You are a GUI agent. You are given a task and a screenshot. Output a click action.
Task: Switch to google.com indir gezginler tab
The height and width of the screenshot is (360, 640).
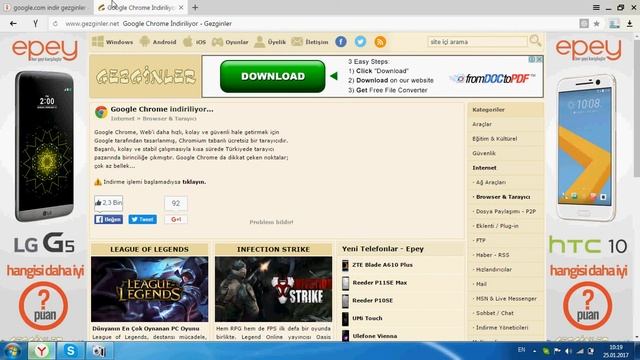point(46,7)
